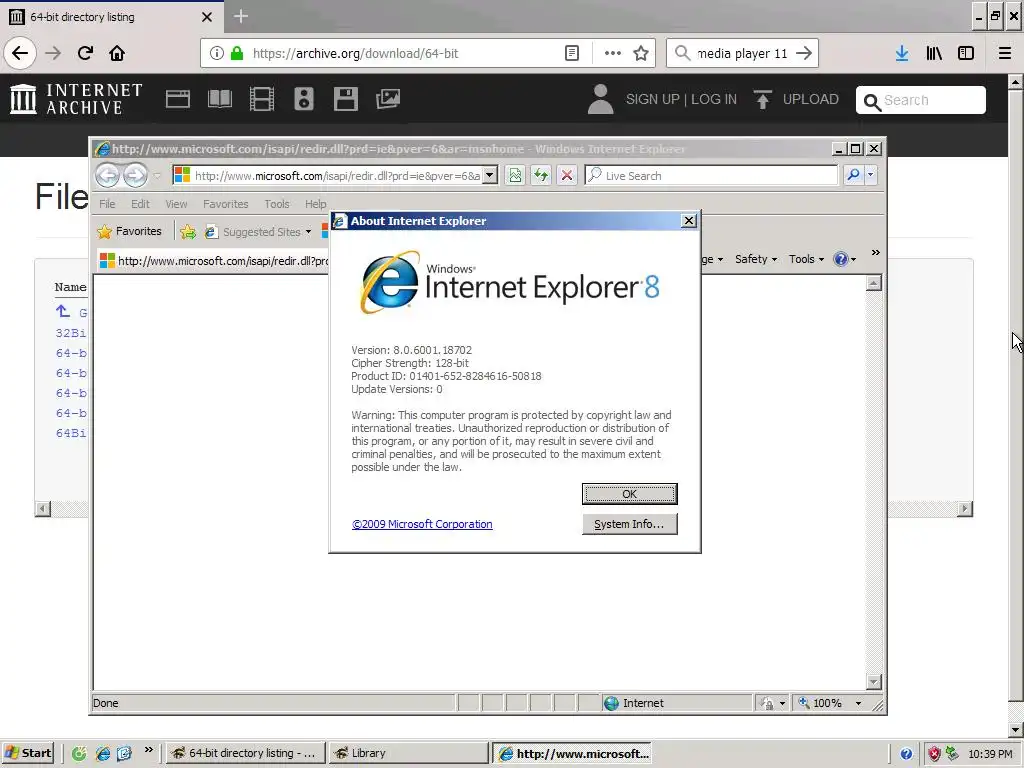
Task: Go to Firefox home page icon
Action: click(117, 53)
